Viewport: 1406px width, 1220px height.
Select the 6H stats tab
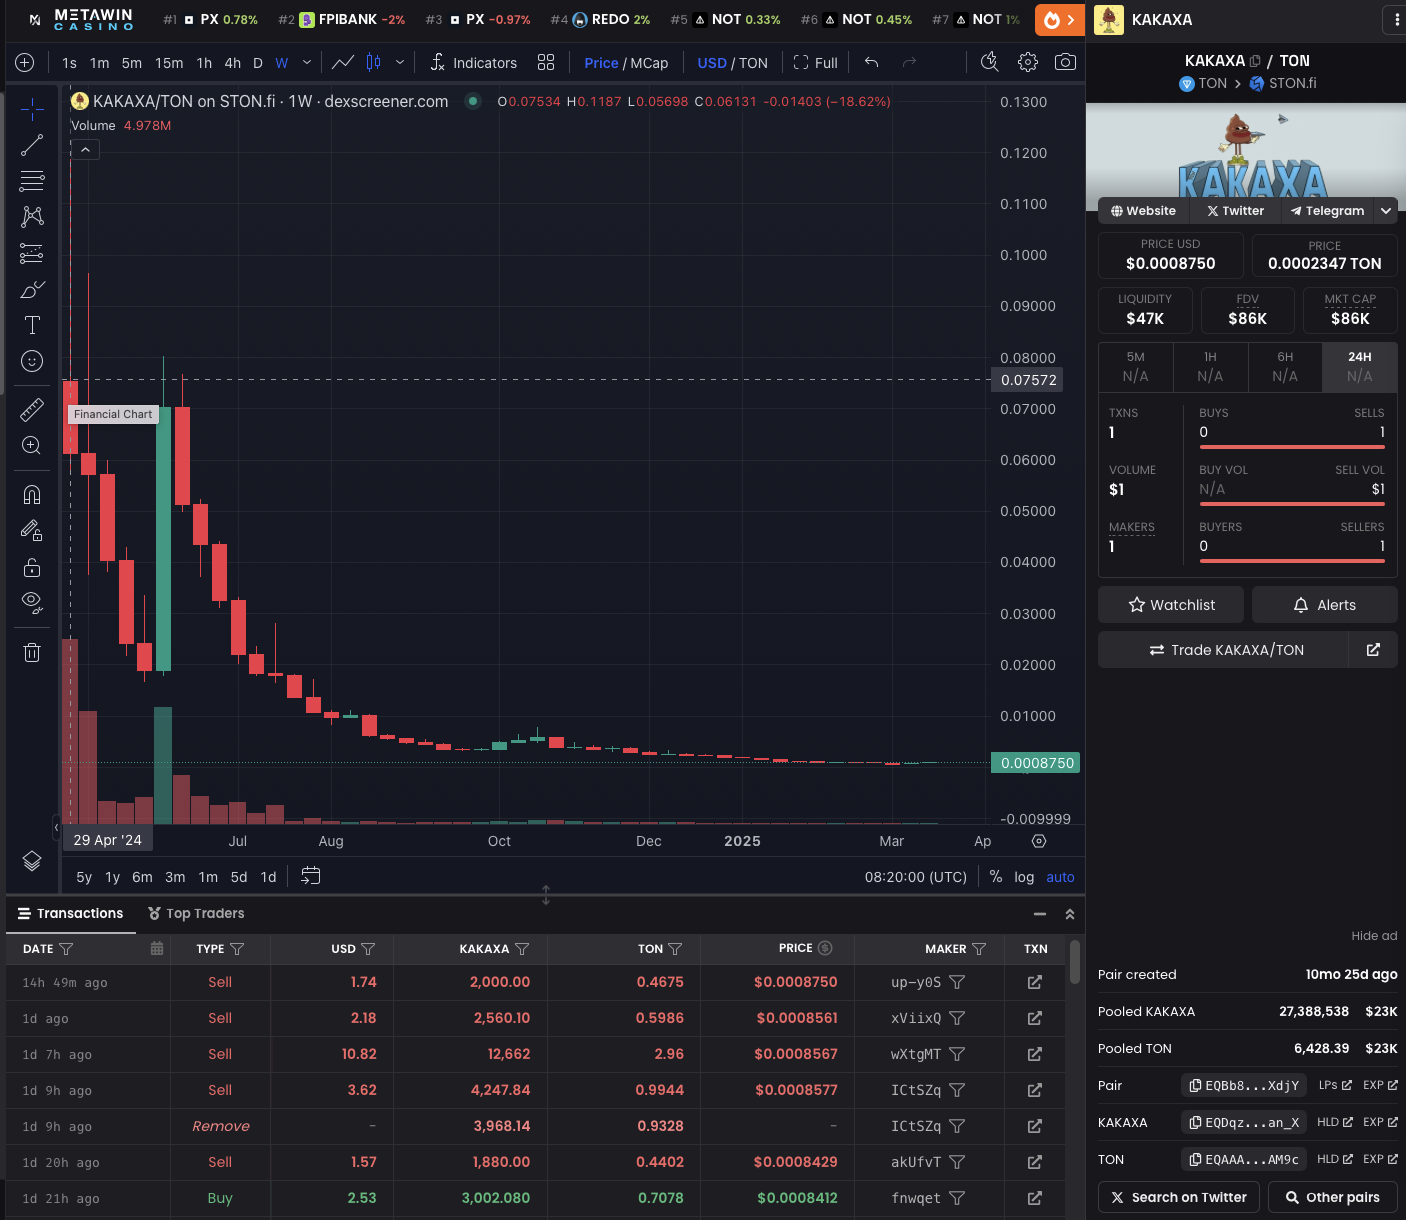coord(1285,367)
